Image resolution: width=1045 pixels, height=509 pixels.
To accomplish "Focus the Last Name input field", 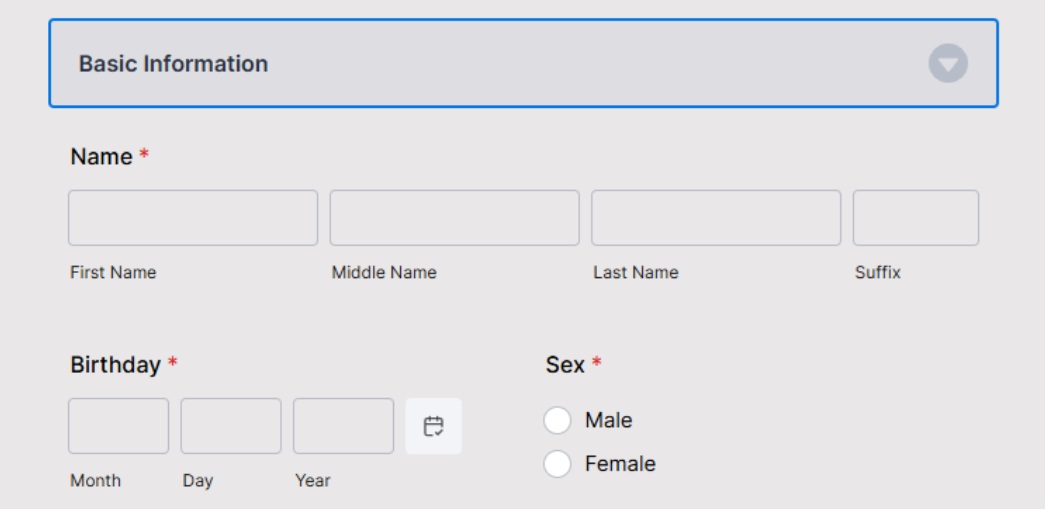I will pos(716,218).
